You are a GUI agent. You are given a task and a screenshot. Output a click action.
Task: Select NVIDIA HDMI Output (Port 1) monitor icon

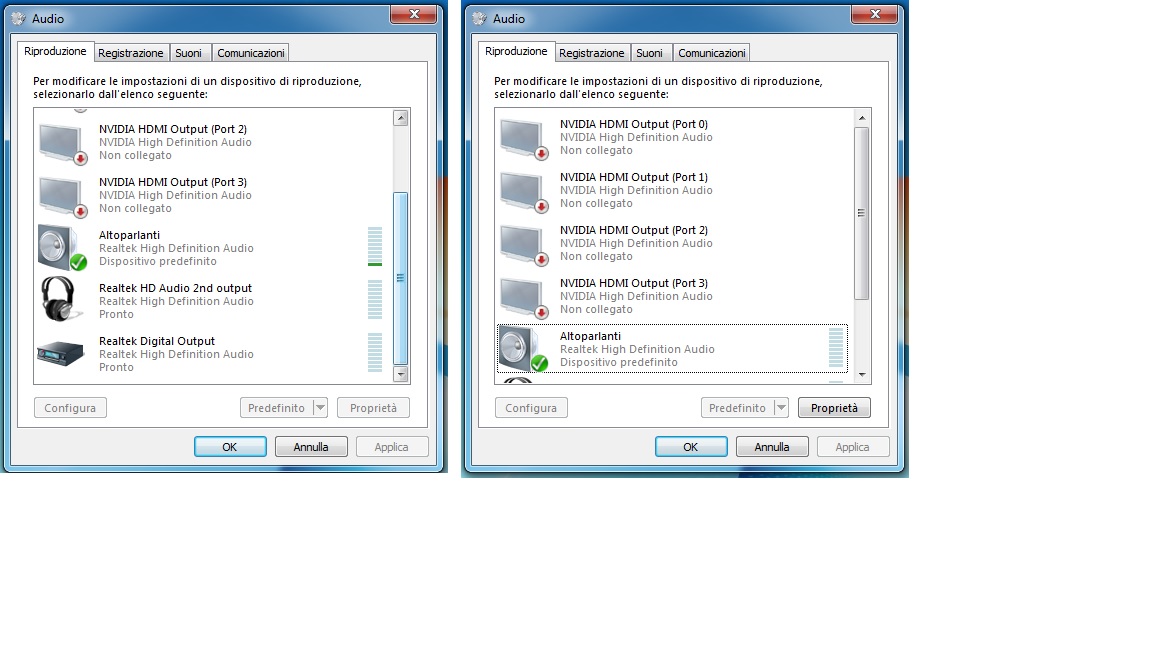[x=523, y=191]
